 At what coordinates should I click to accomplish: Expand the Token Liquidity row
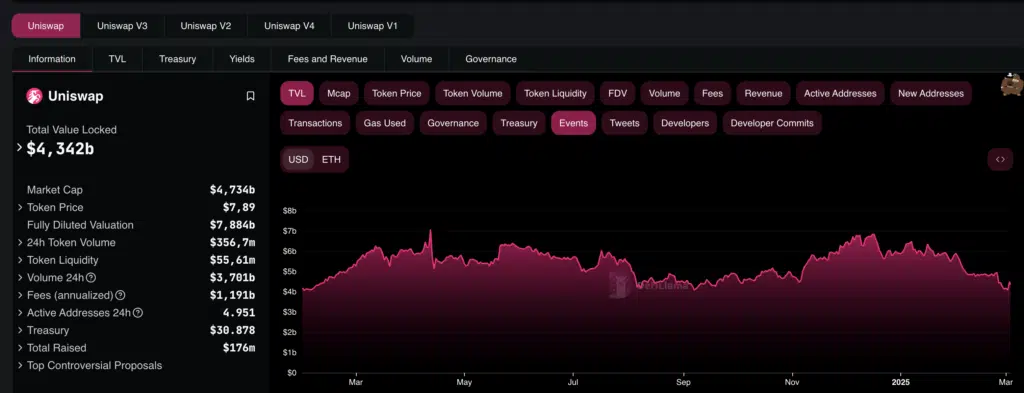[x=20, y=260]
